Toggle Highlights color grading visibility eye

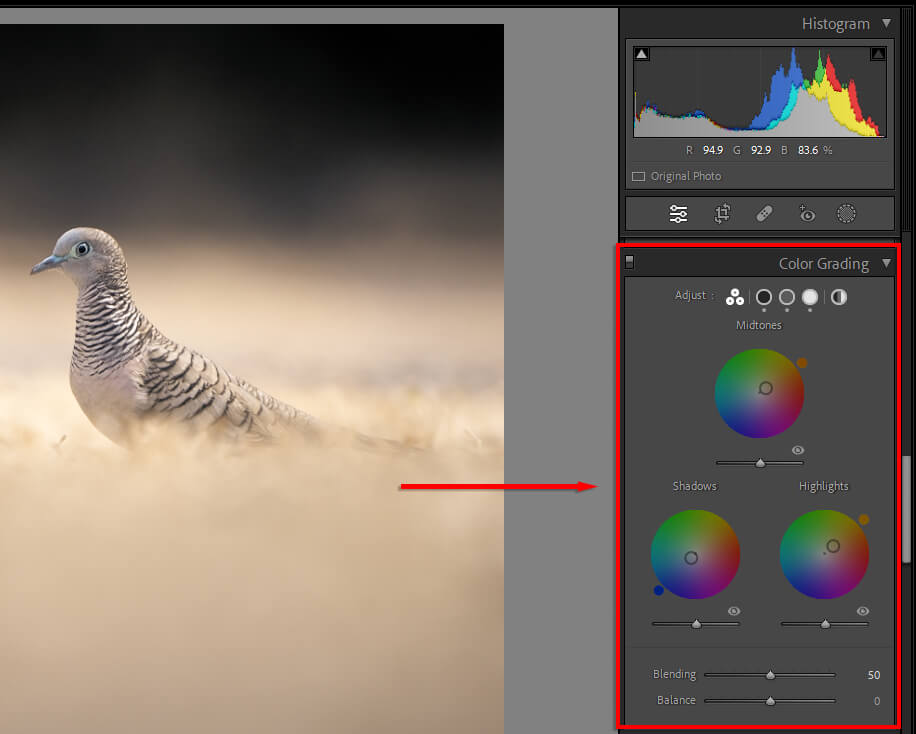click(x=863, y=611)
